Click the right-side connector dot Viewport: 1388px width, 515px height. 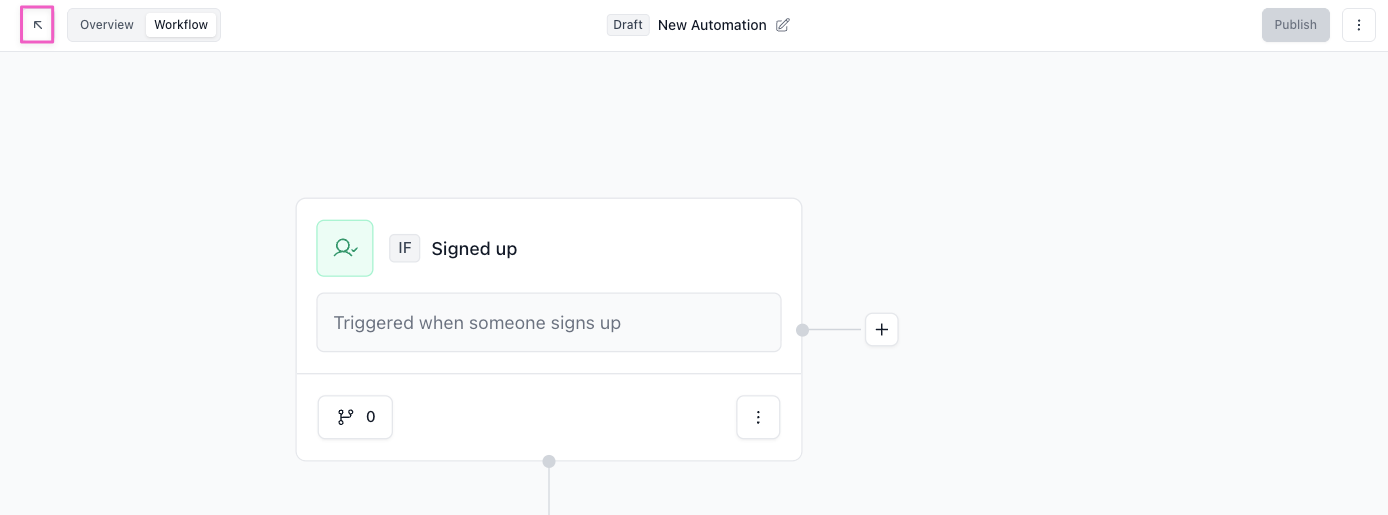click(x=802, y=330)
